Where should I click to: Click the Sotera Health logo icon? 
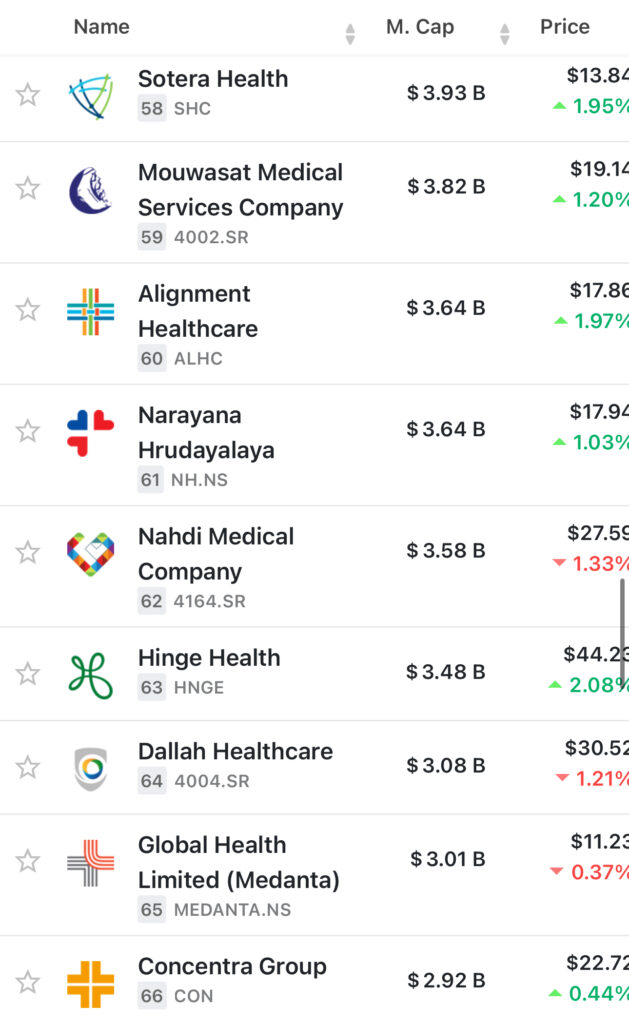click(91, 96)
